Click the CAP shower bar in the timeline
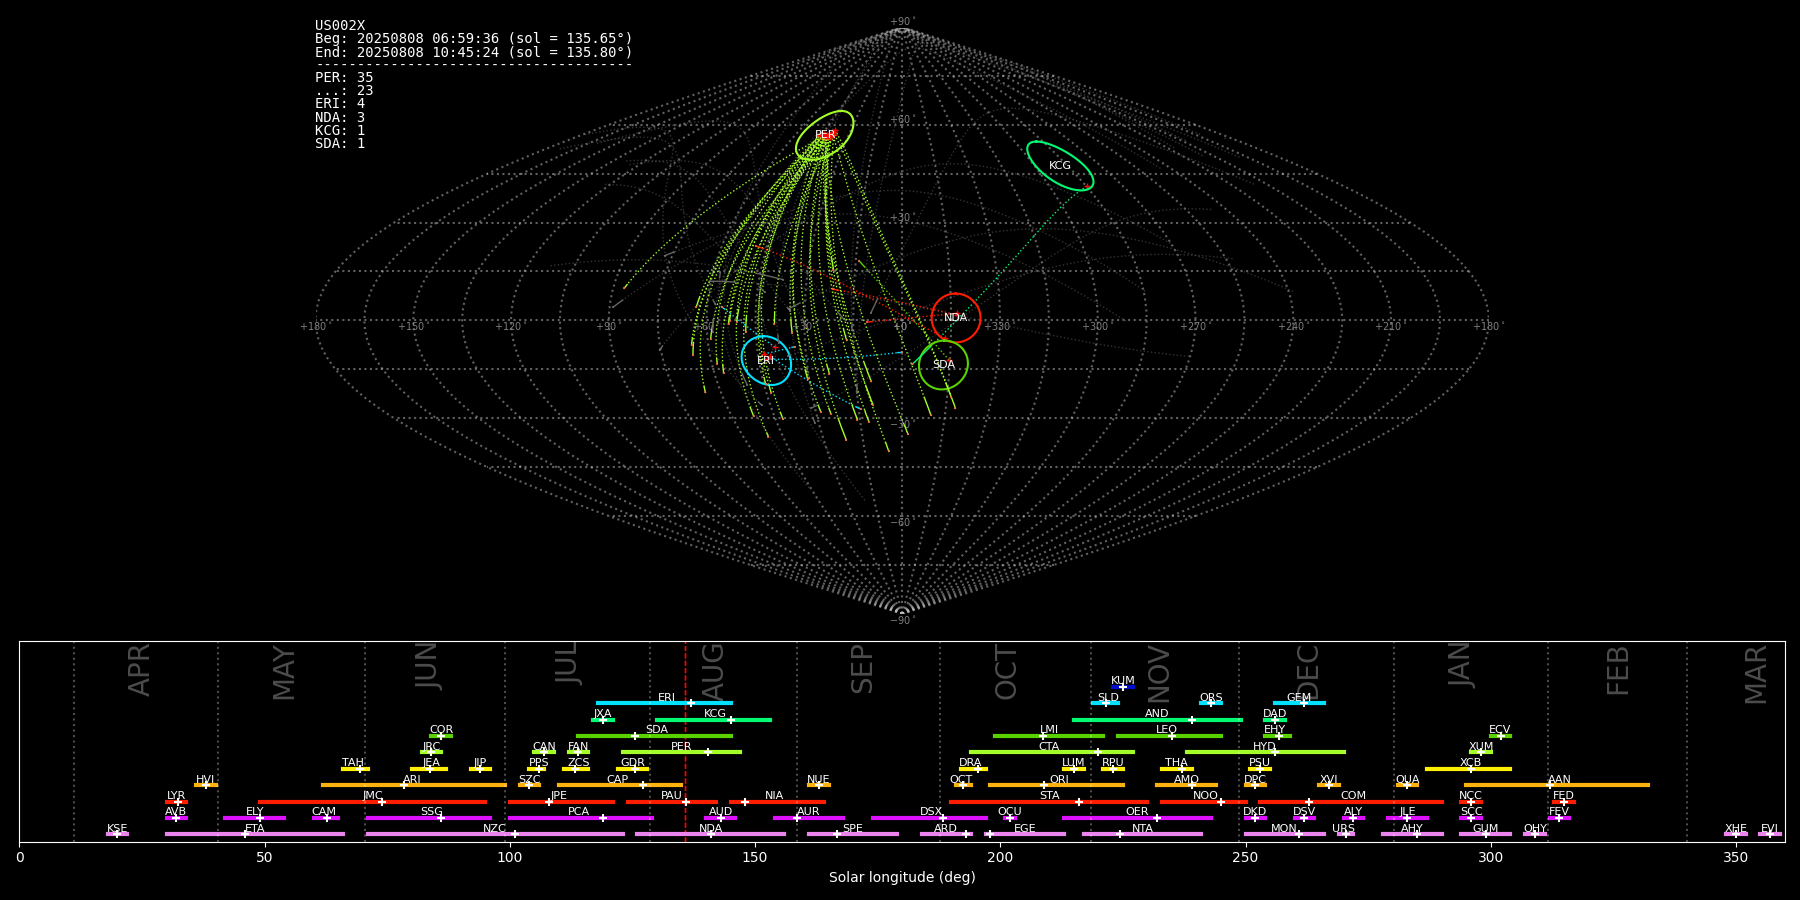Image resolution: width=1800 pixels, height=900 pixels. point(620,785)
